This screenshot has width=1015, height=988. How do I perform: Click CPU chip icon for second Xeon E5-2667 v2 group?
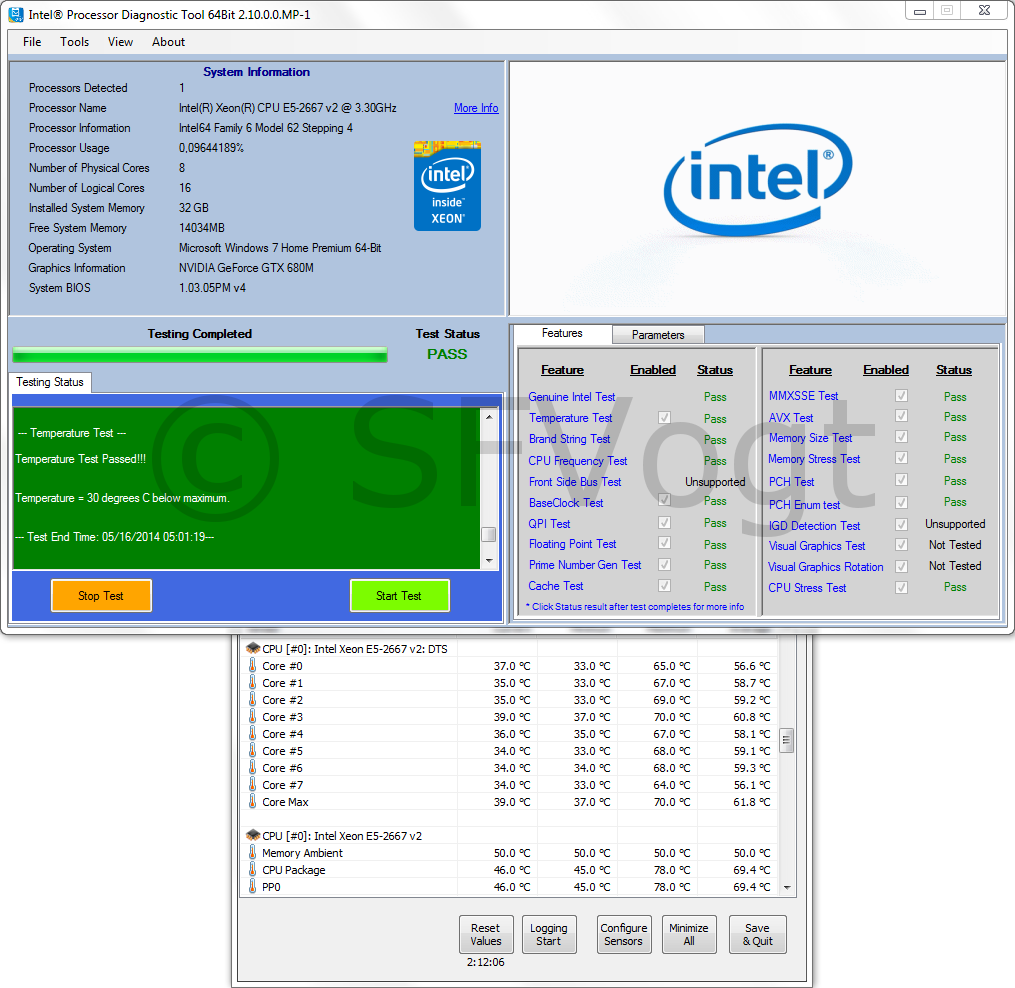(x=253, y=835)
